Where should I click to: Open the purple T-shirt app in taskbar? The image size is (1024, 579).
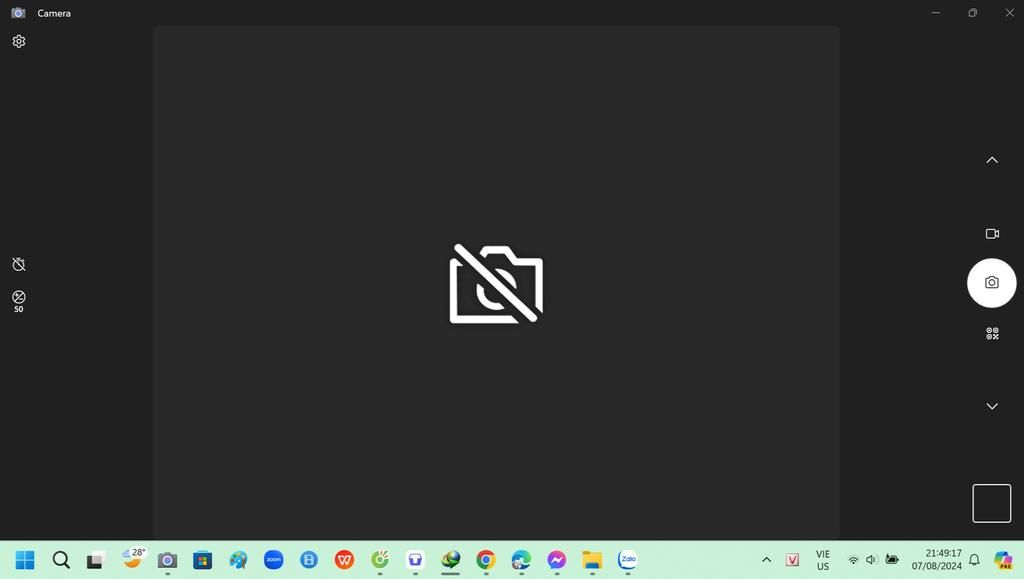point(415,560)
